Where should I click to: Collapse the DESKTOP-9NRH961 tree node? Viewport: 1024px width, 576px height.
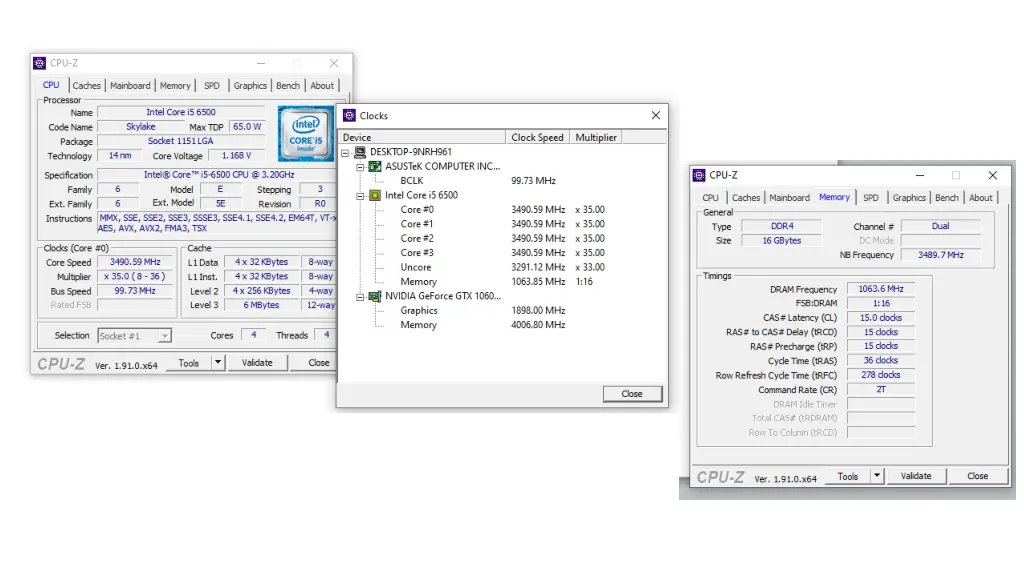pyautogui.click(x=345, y=153)
